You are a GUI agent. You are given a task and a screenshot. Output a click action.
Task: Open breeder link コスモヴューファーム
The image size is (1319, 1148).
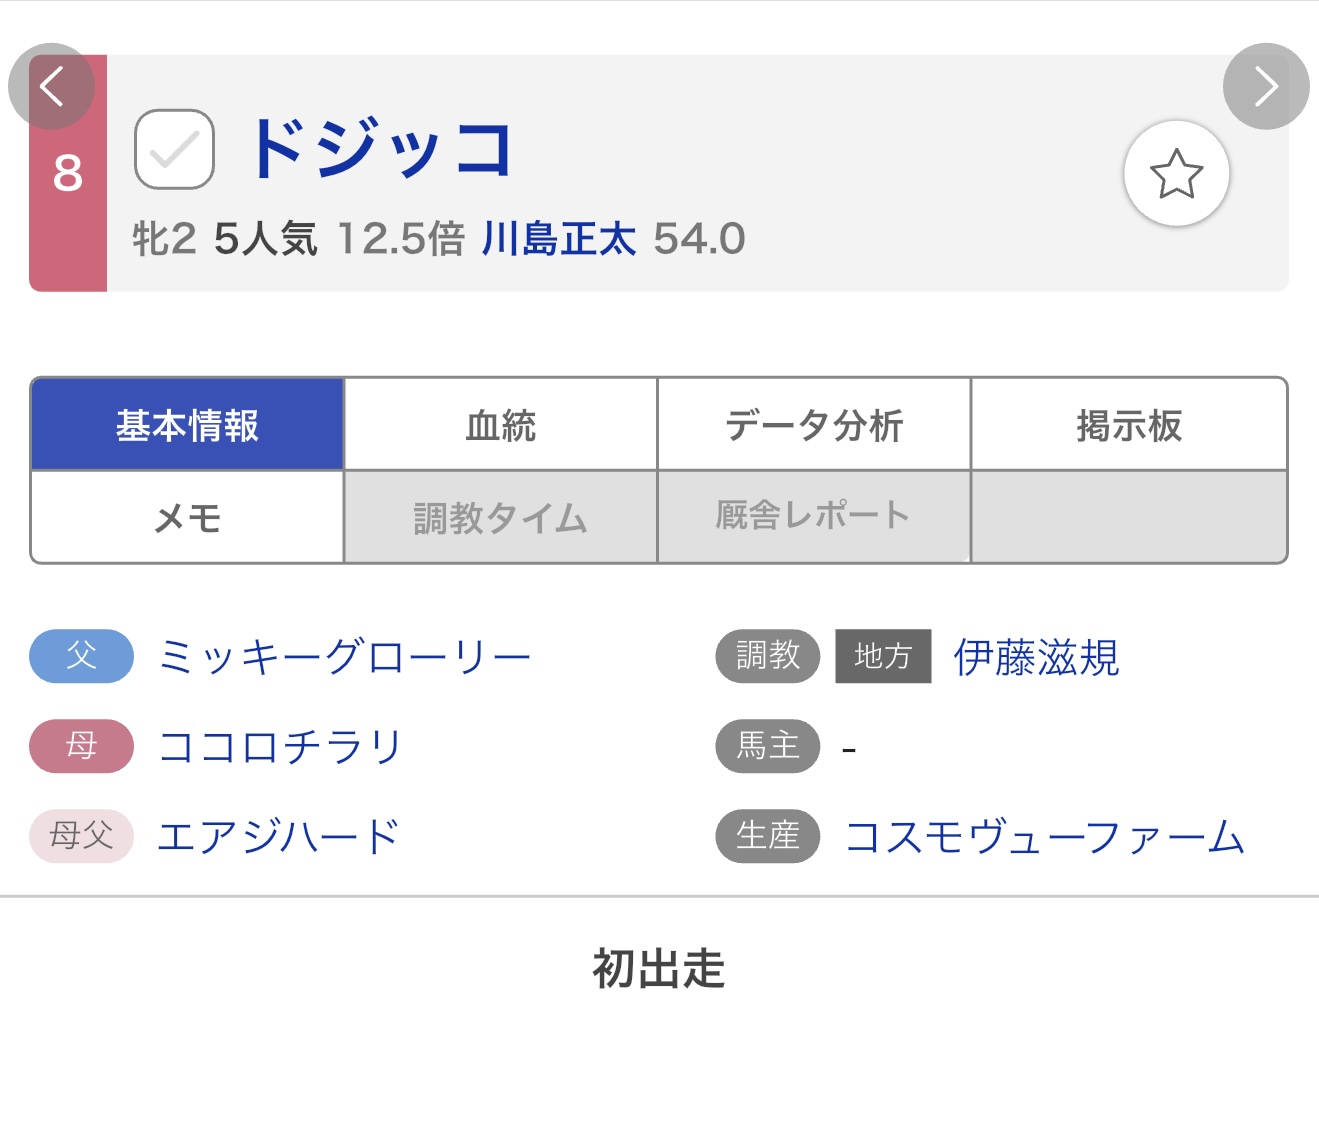pyautogui.click(x=1044, y=837)
